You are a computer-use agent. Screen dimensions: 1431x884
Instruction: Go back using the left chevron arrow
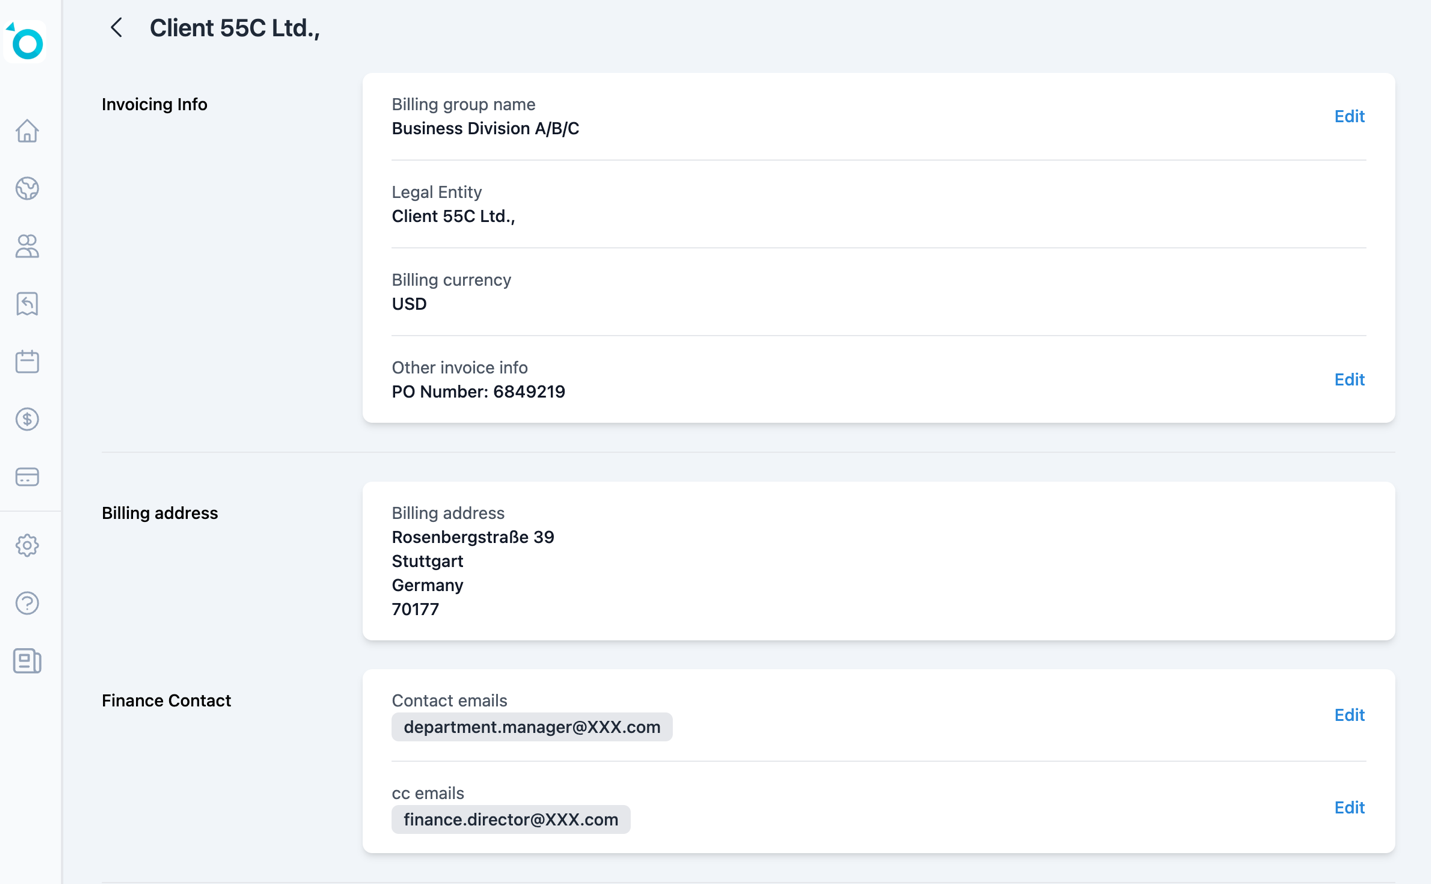click(x=117, y=28)
